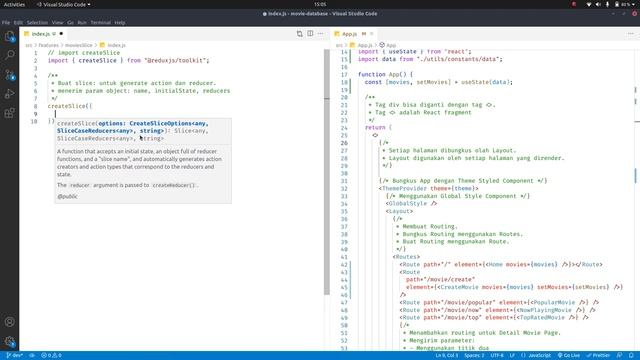Click the JavaScript language mode indicator

tap(539, 356)
